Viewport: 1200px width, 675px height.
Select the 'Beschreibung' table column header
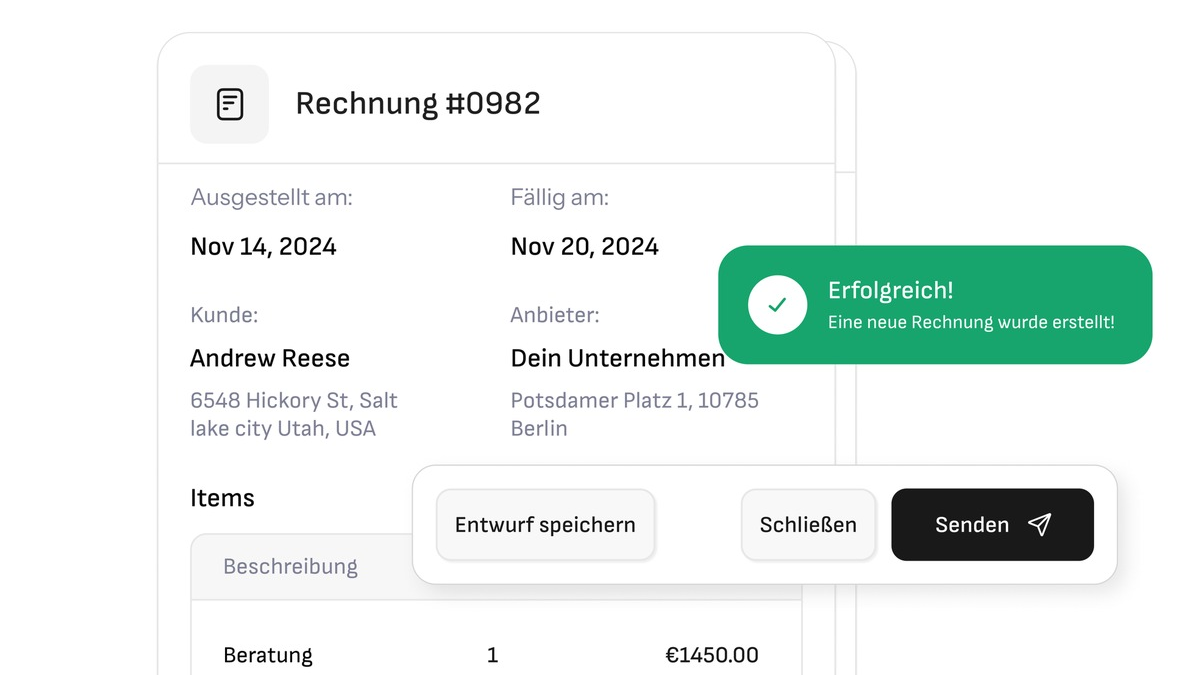tap(289, 566)
